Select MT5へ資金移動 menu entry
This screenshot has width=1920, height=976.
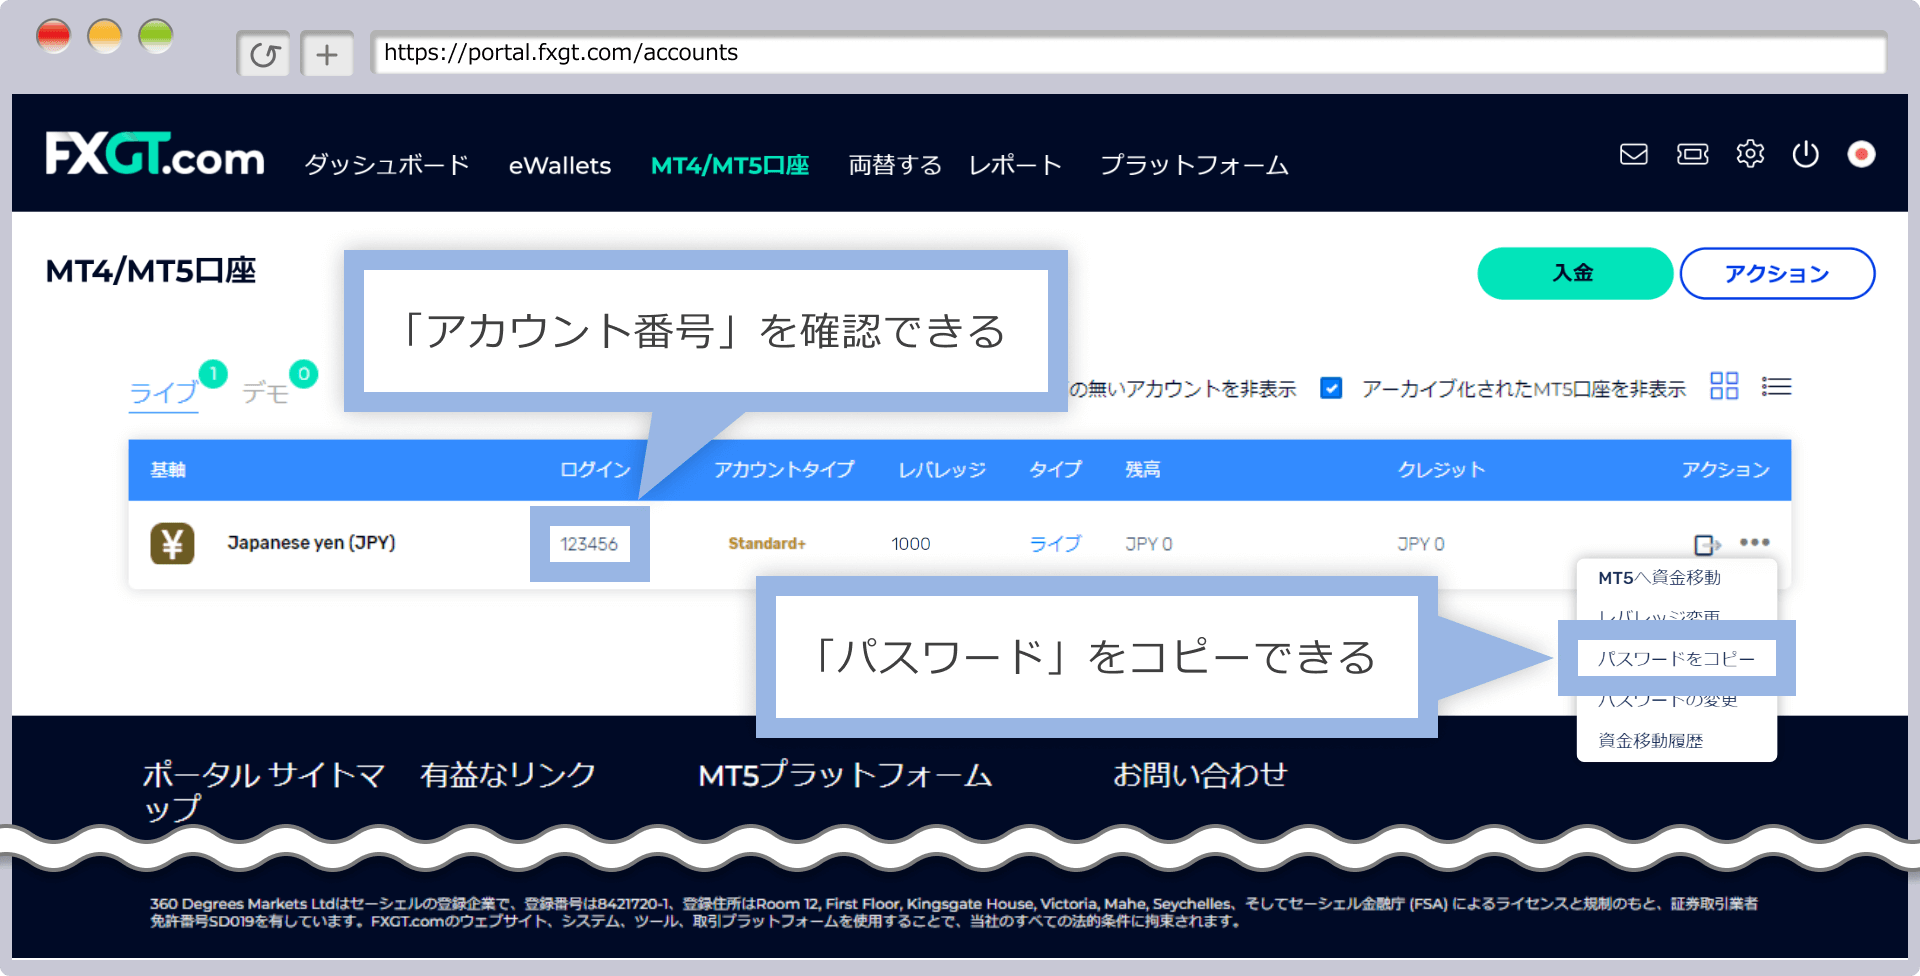[x=1660, y=578]
